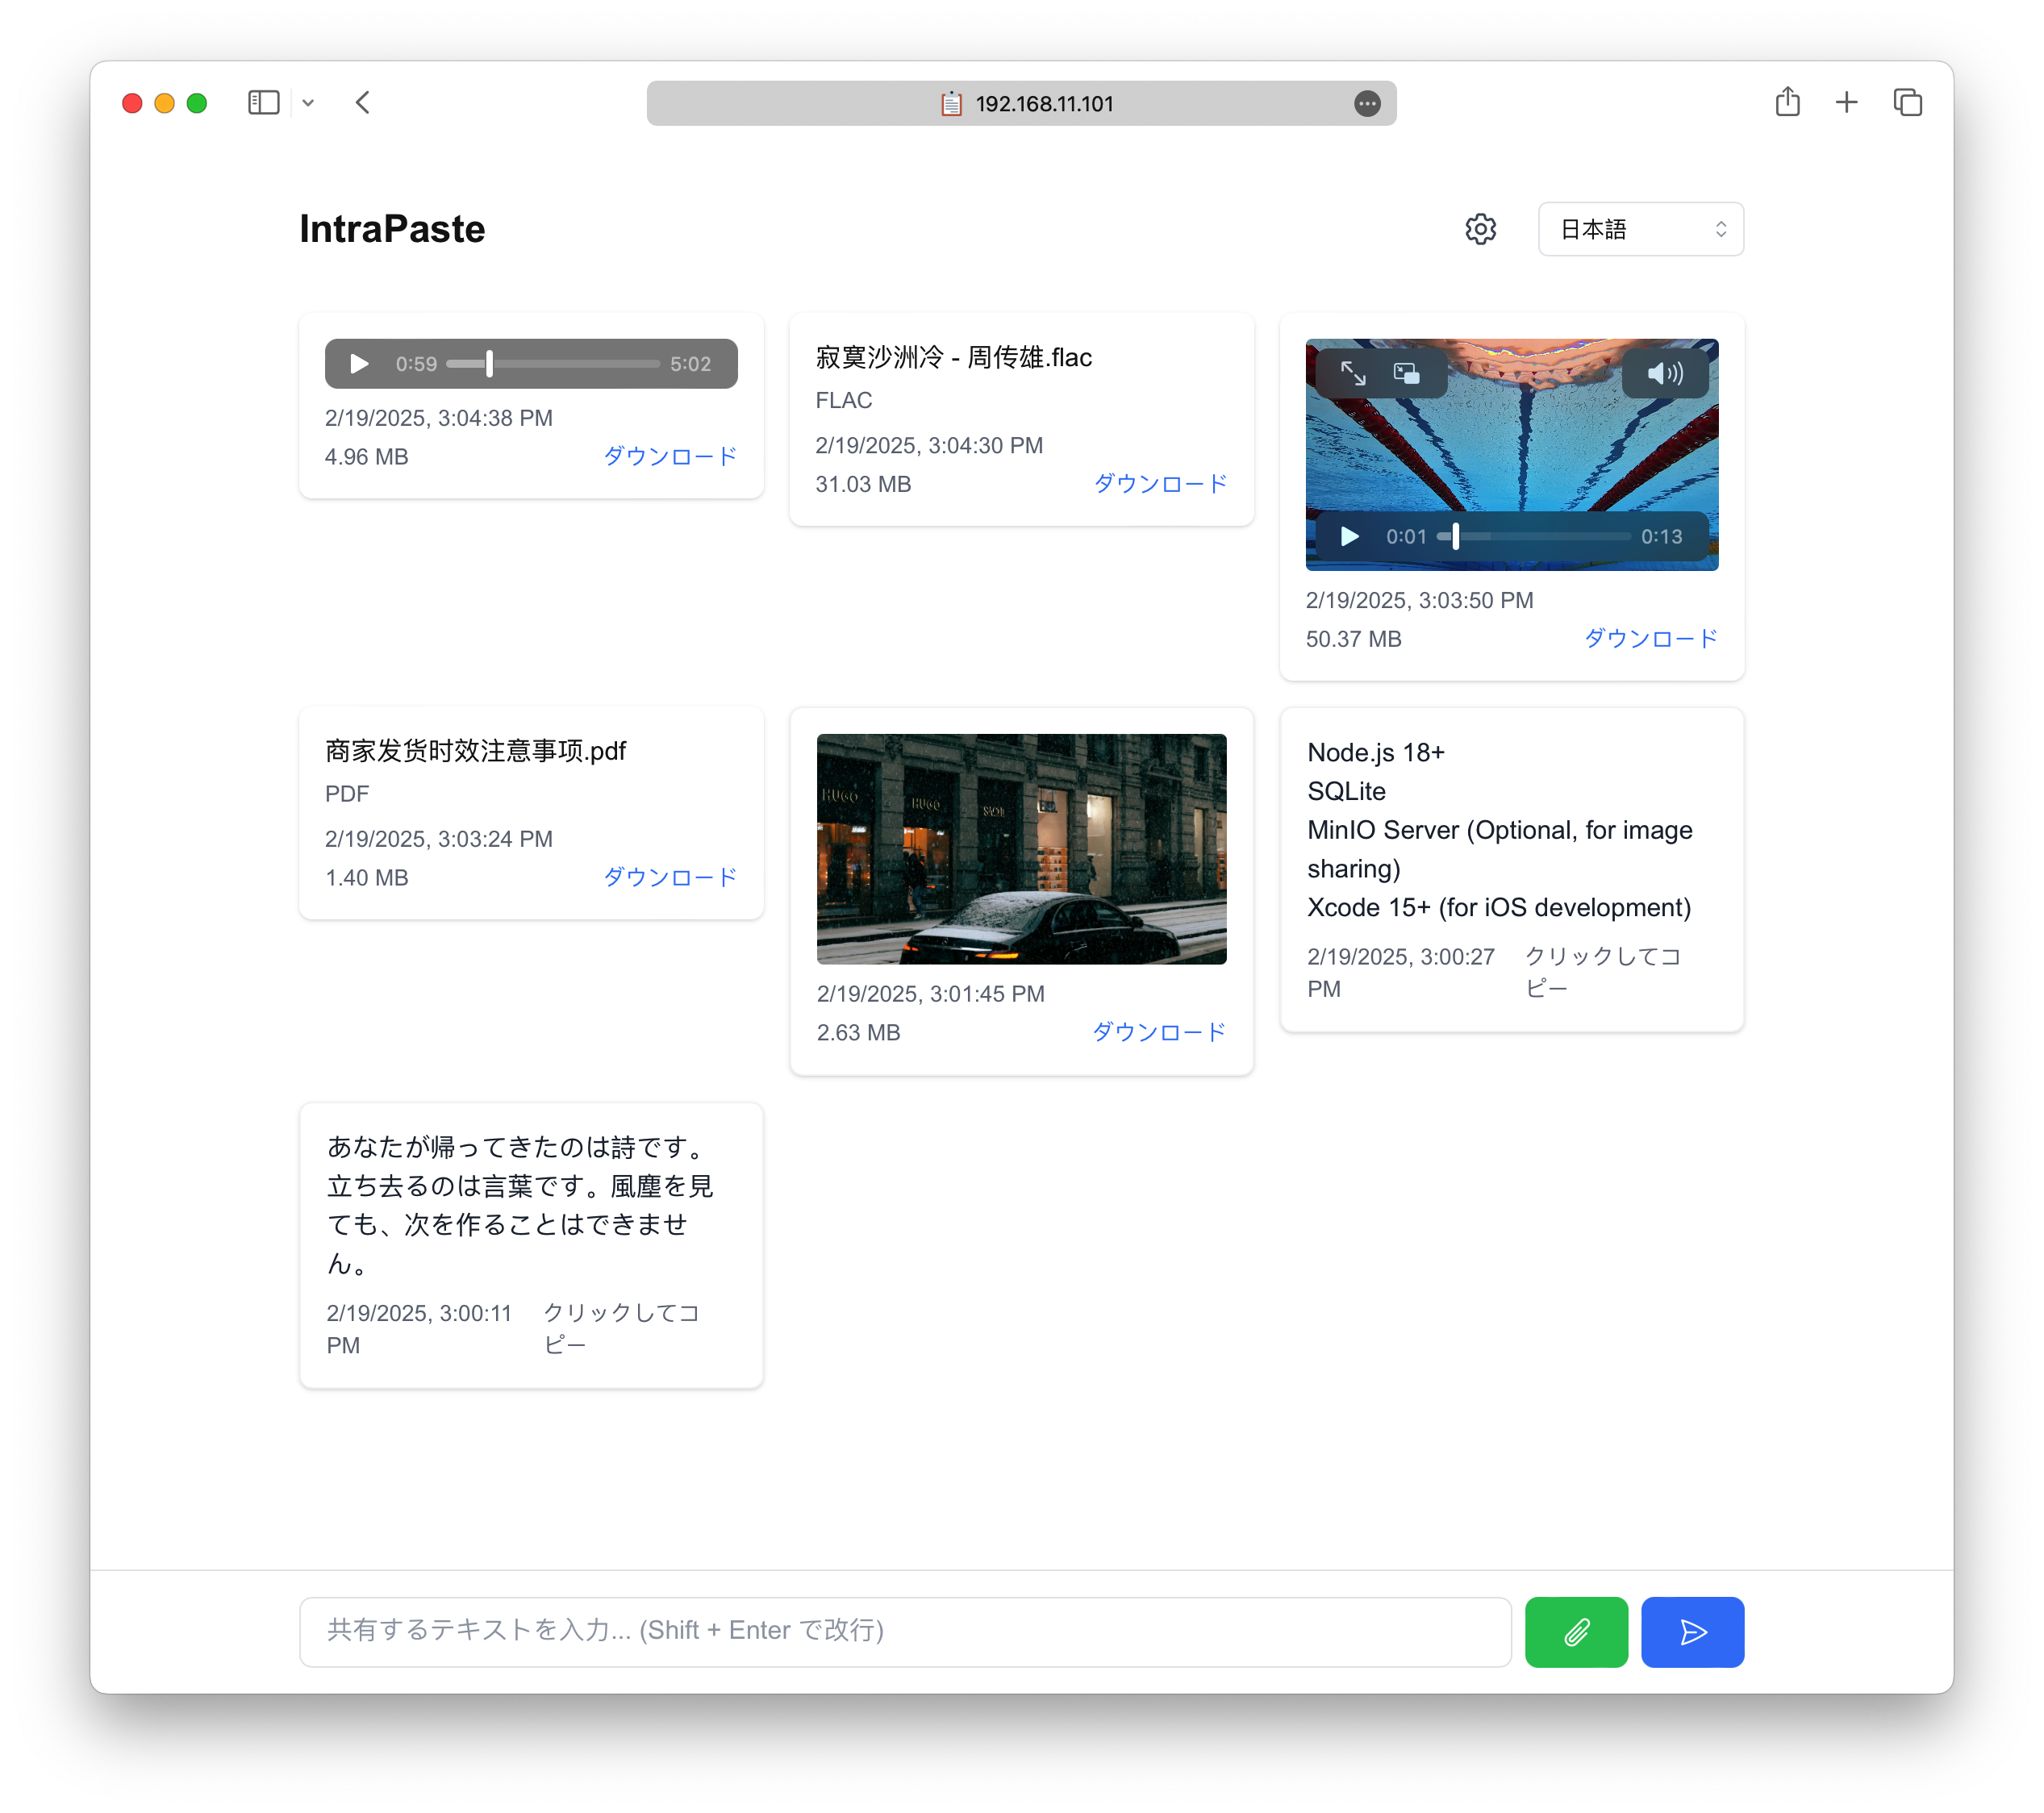The image size is (2044, 1813).
Task: Show the tab overview icon
Action: click(1907, 102)
